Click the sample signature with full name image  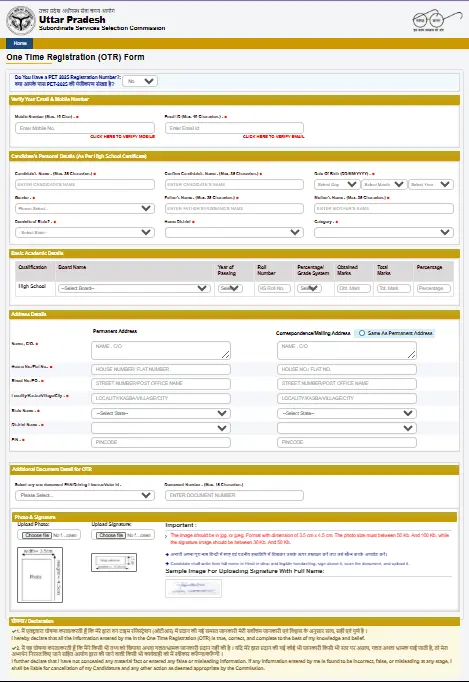pyautogui.click(x=194, y=588)
